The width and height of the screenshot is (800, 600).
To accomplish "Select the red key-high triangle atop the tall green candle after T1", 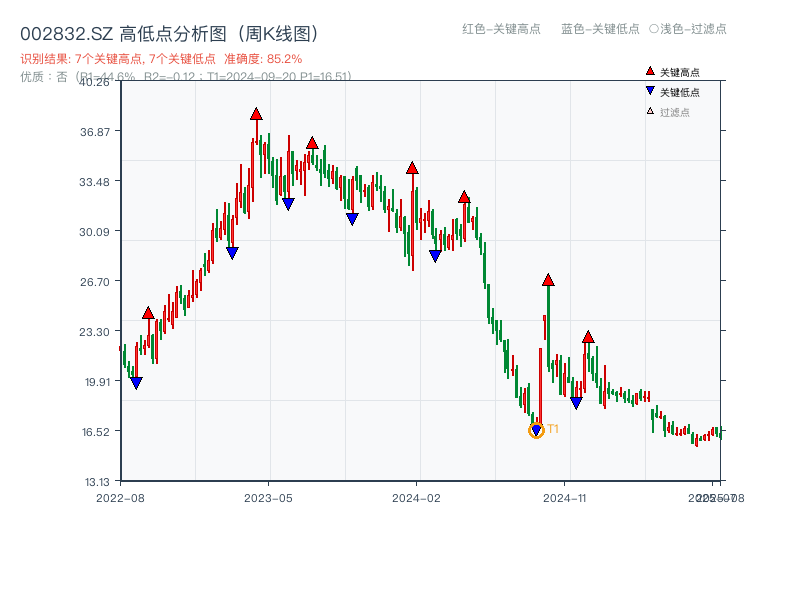I will click(x=548, y=280).
